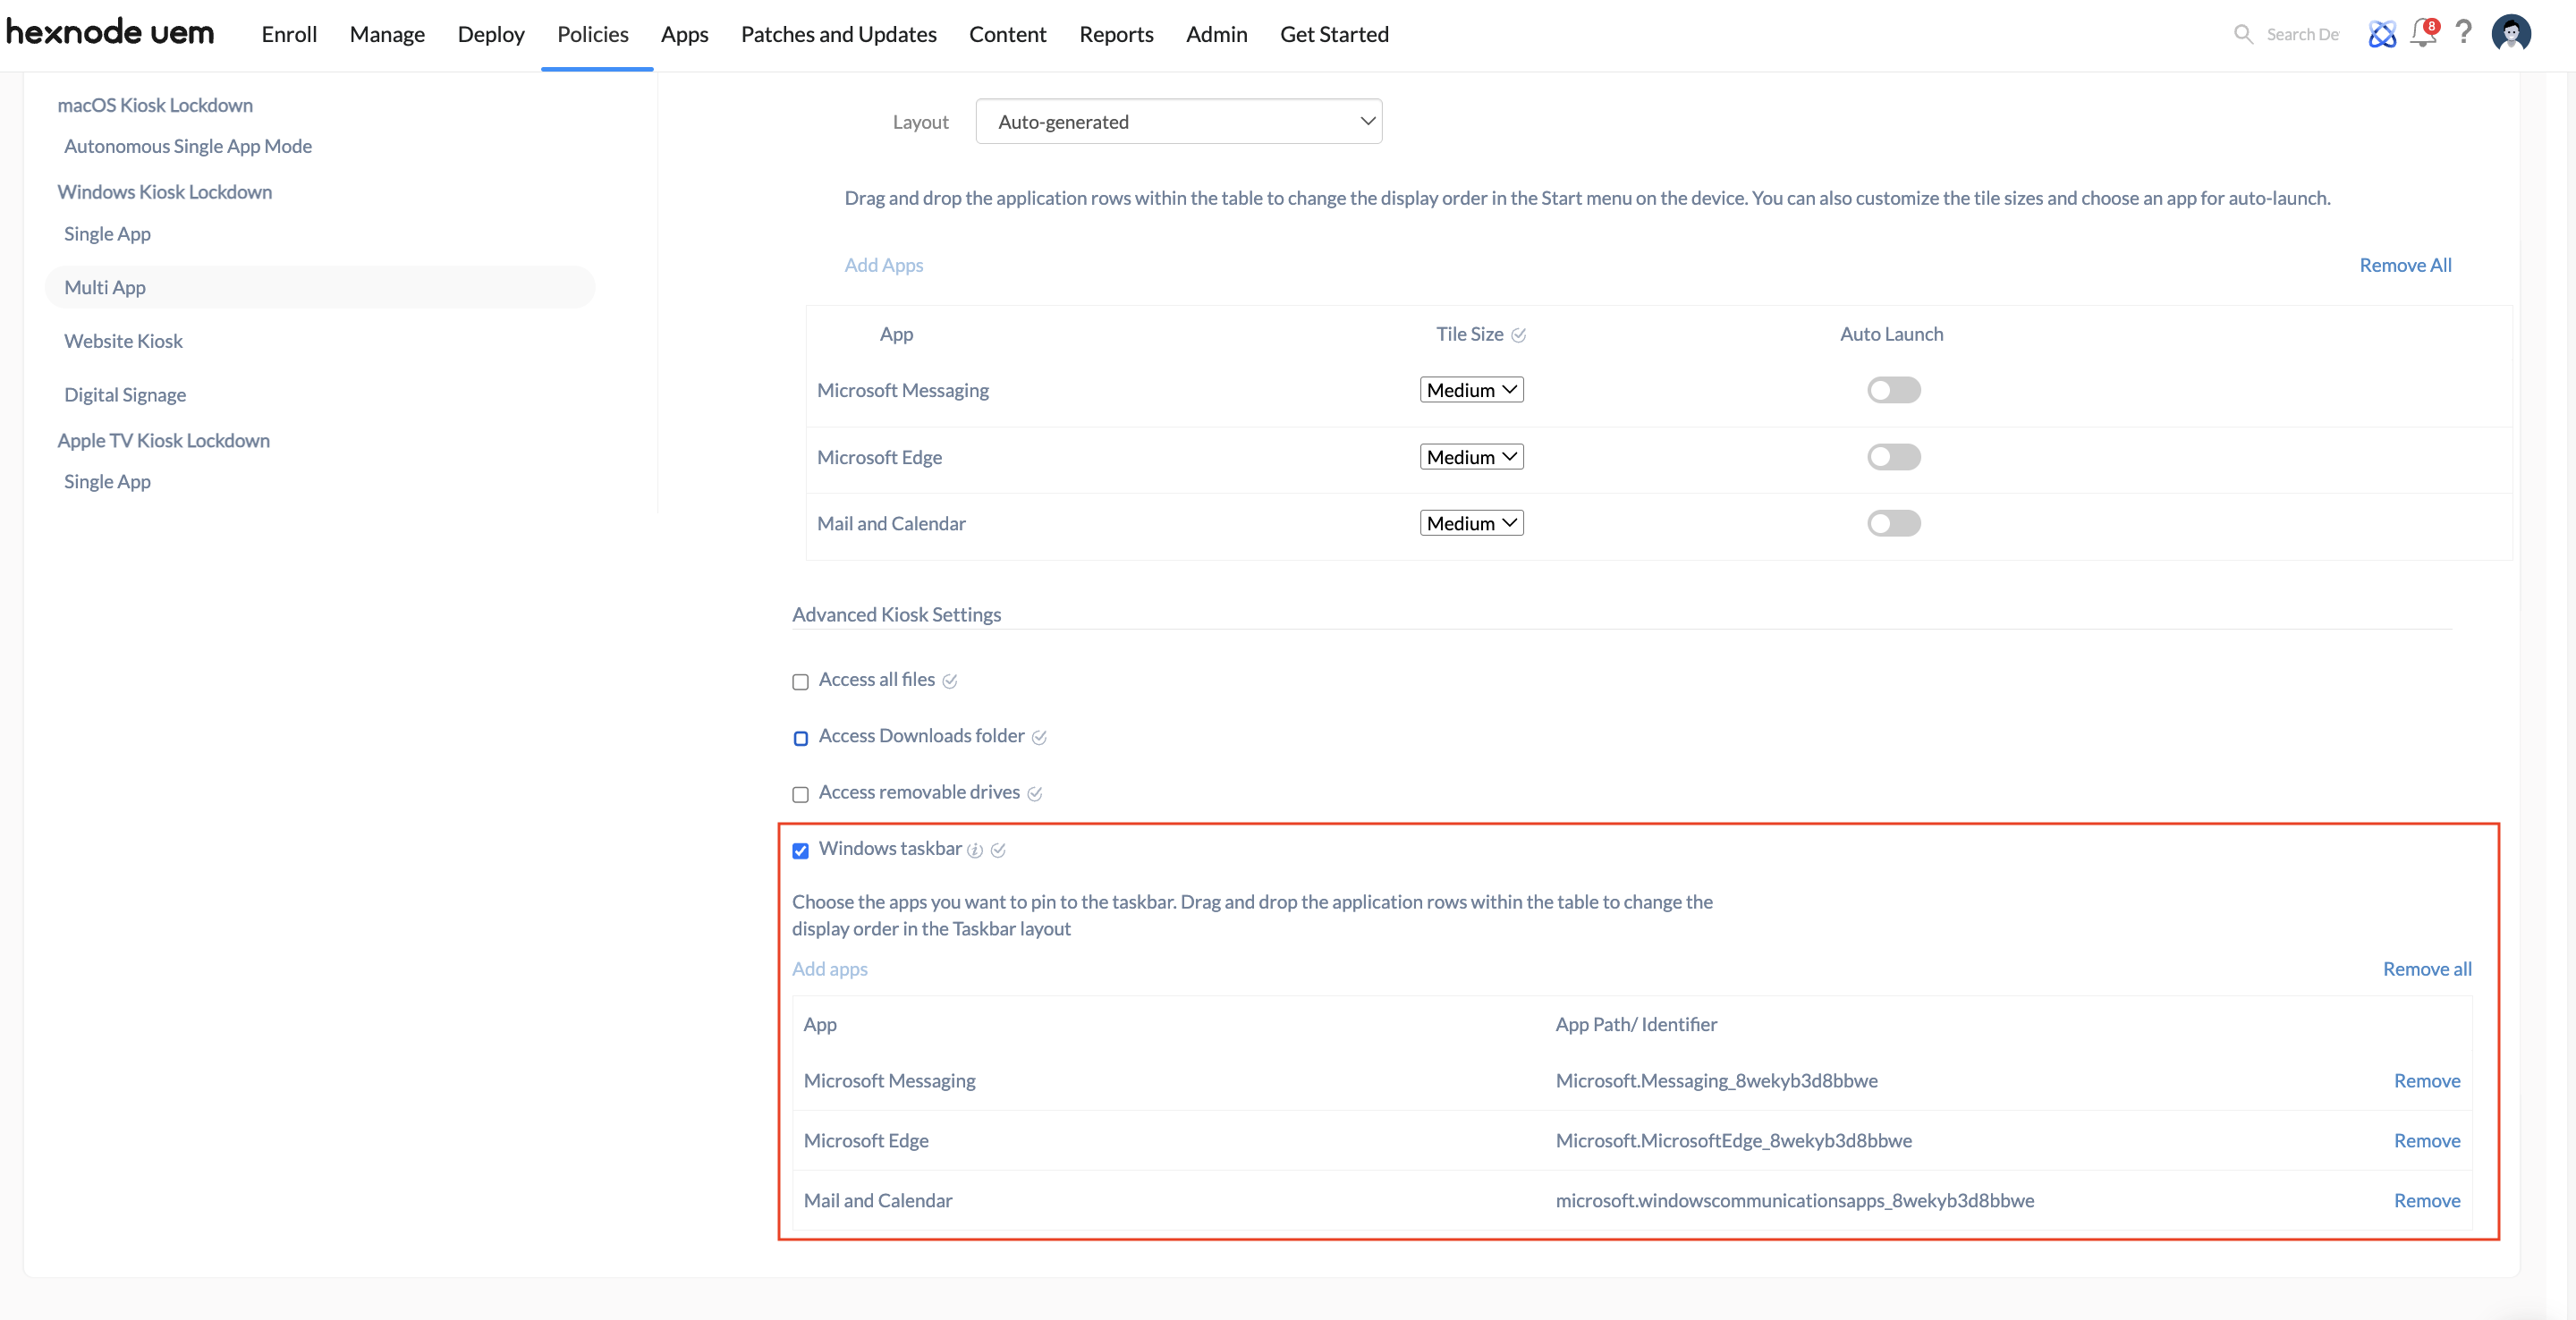Click the info icon next to Windows taskbar
The image size is (2576, 1320).
point(975,850)
